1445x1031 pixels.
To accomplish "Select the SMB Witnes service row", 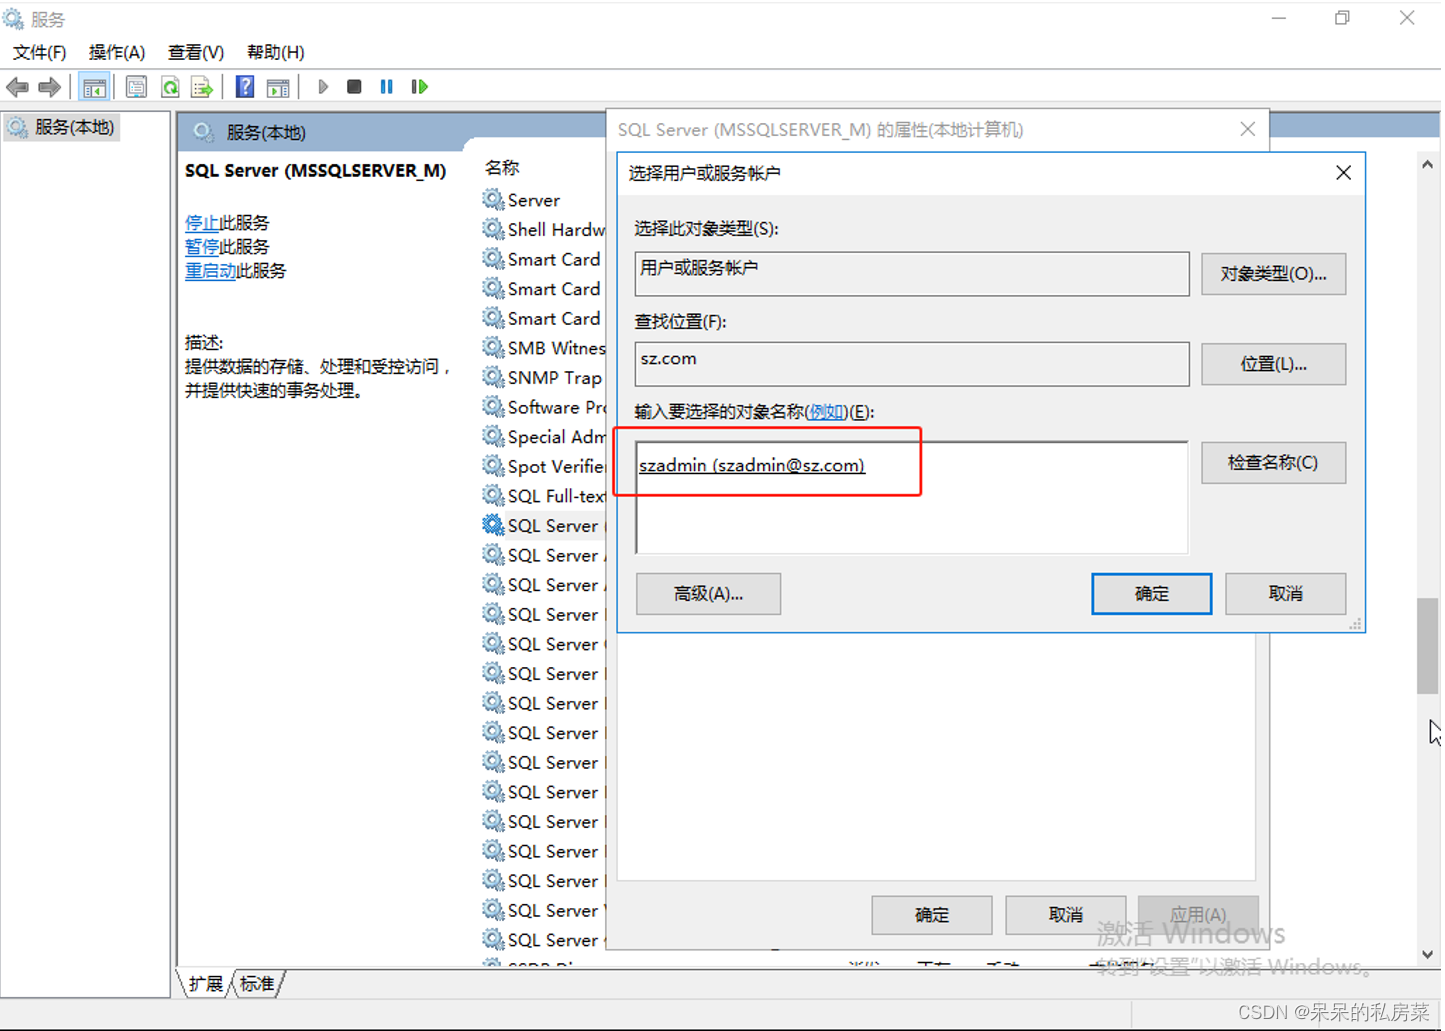I will [x=543, y=347].
